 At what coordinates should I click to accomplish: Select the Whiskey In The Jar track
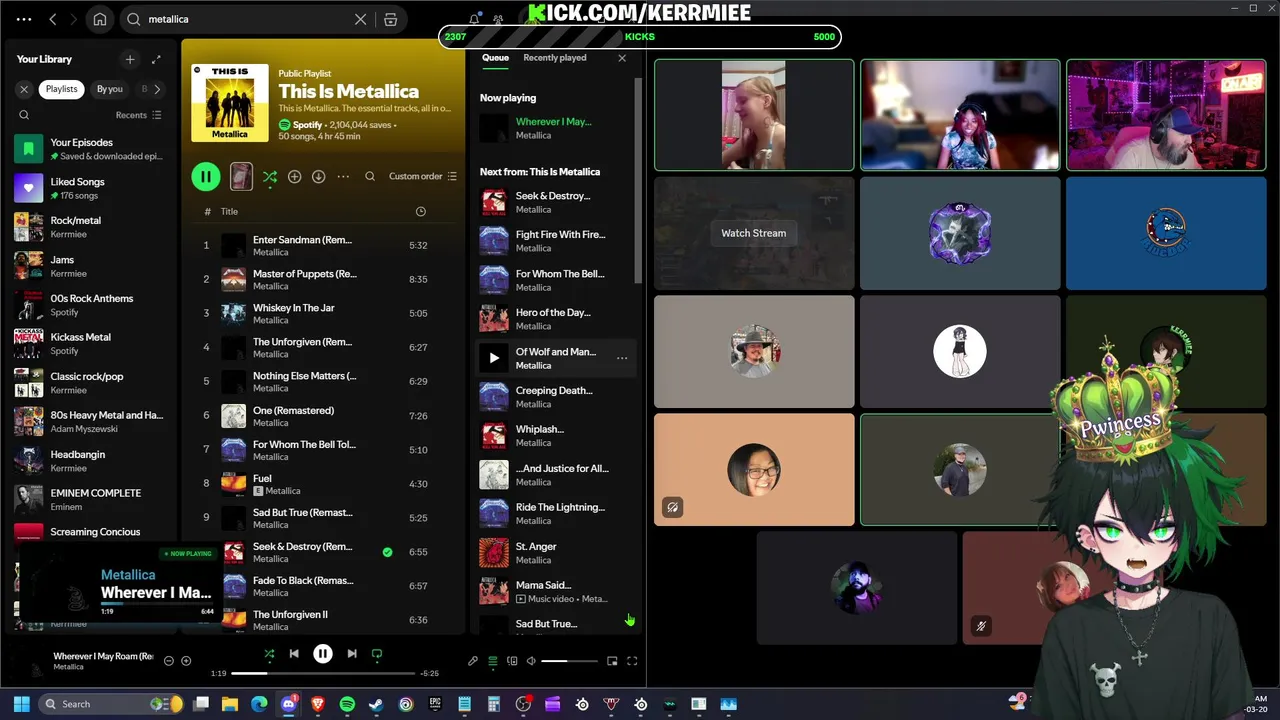pyautogui.click(x=322, y=313)
